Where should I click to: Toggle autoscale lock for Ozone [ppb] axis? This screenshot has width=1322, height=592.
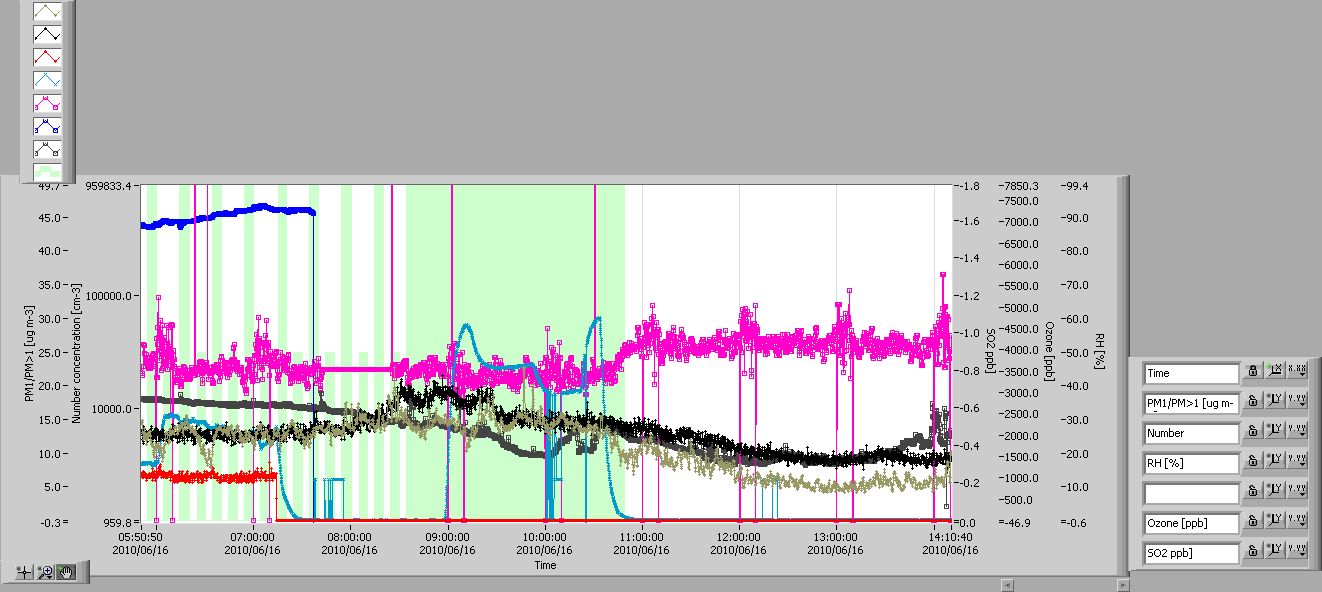point(1253,523)
